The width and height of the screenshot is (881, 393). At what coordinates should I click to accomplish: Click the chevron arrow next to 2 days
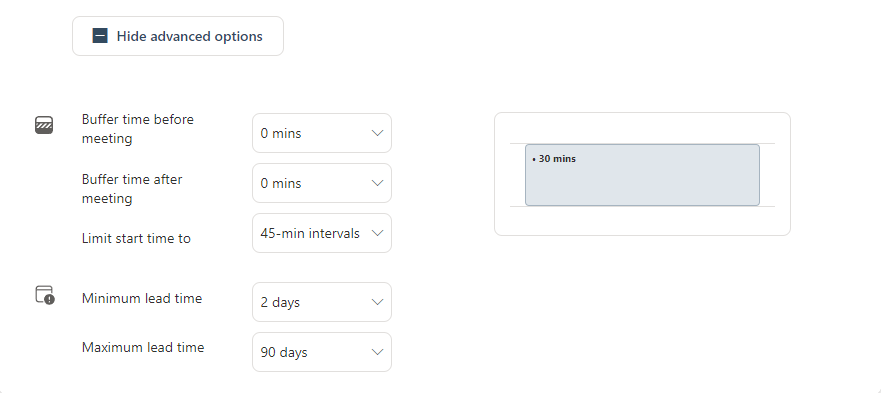(x=378, y=302)
